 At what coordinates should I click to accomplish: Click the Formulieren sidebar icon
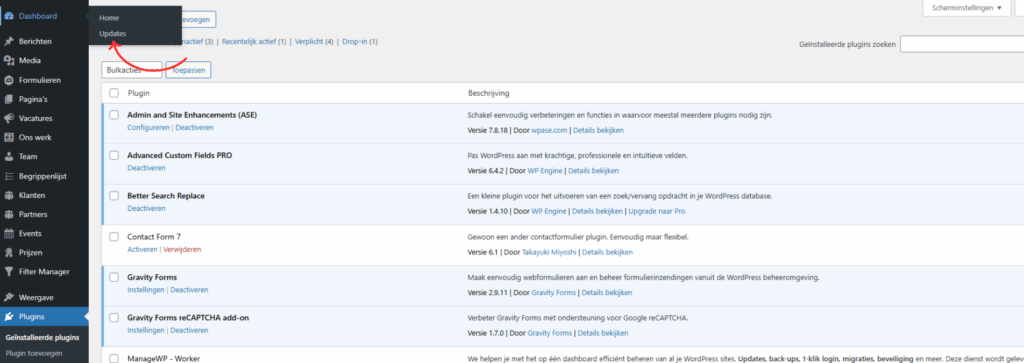[x=8, y=80]
